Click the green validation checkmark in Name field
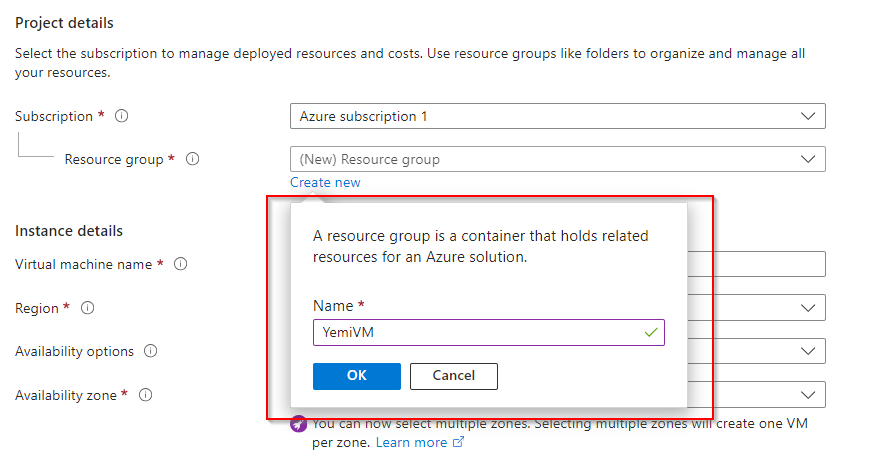The width and height of the screenshot is (889, 466). pyautogui.click(x=652, y=332)
